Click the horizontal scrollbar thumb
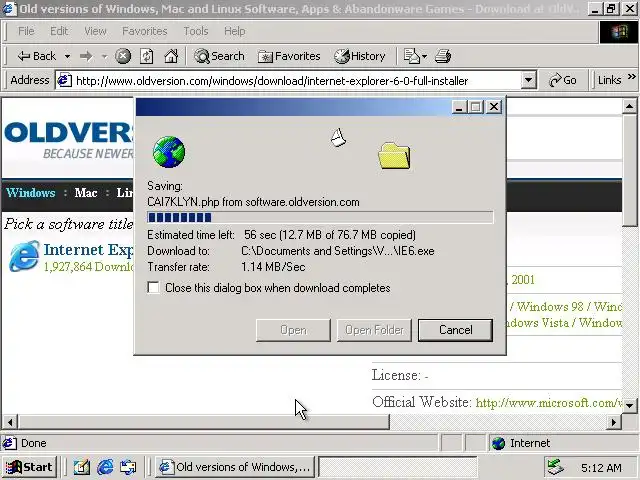640x480 pixels. (x=204, y=422)
